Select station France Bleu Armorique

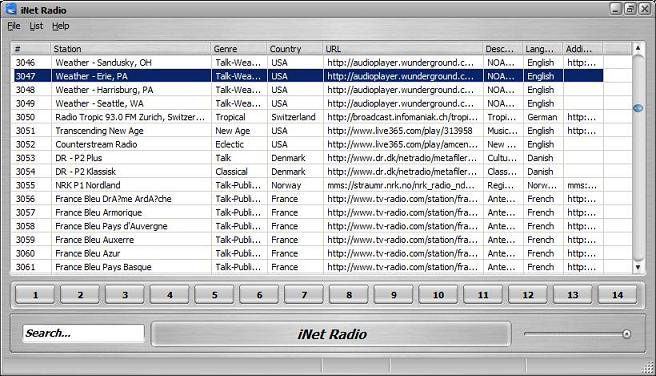click(x=98, y=212)
